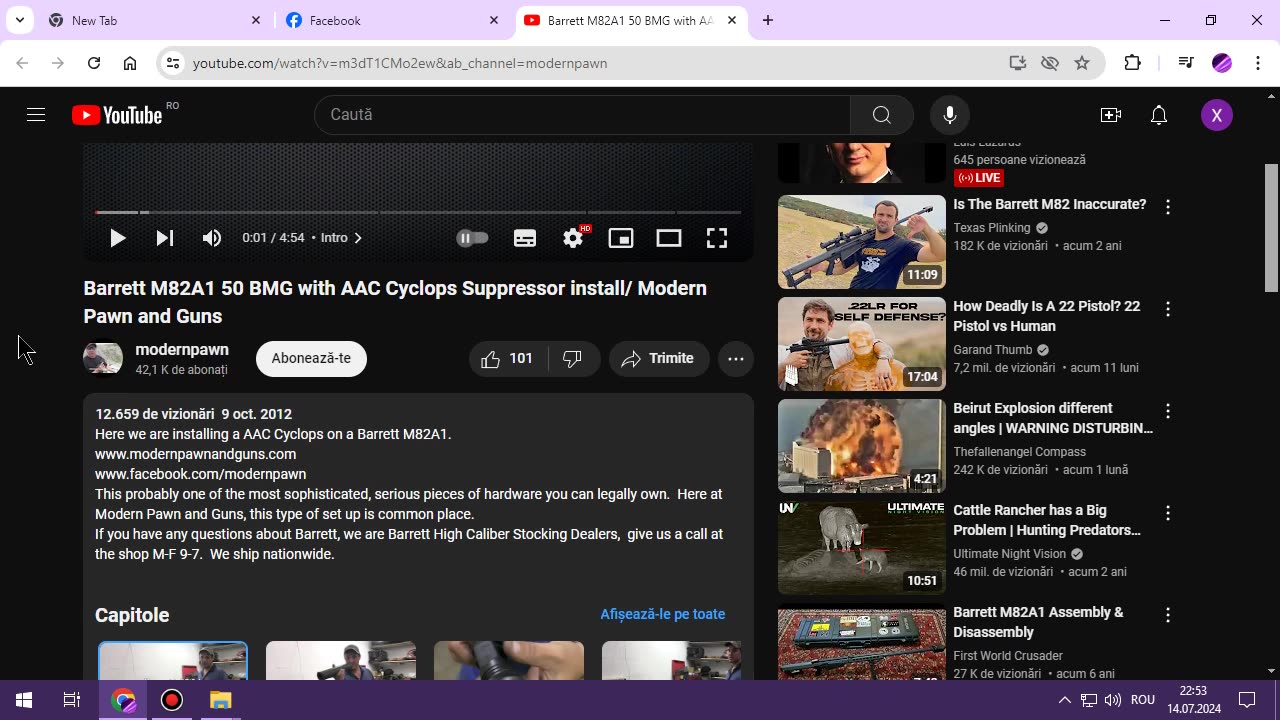
Task: Click the modernpawn channel avatar
Action: click(x=103, y=358)
